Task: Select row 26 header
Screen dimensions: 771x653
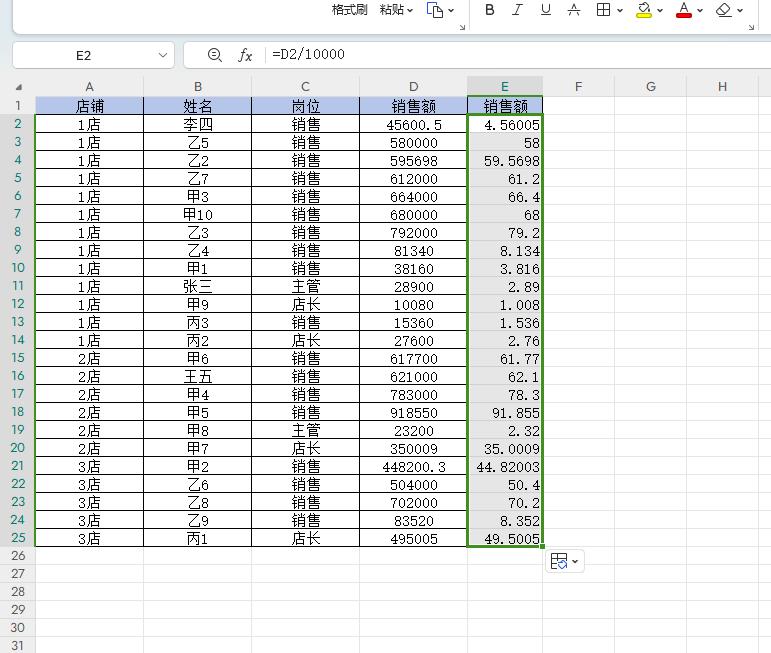Action: 18,556
